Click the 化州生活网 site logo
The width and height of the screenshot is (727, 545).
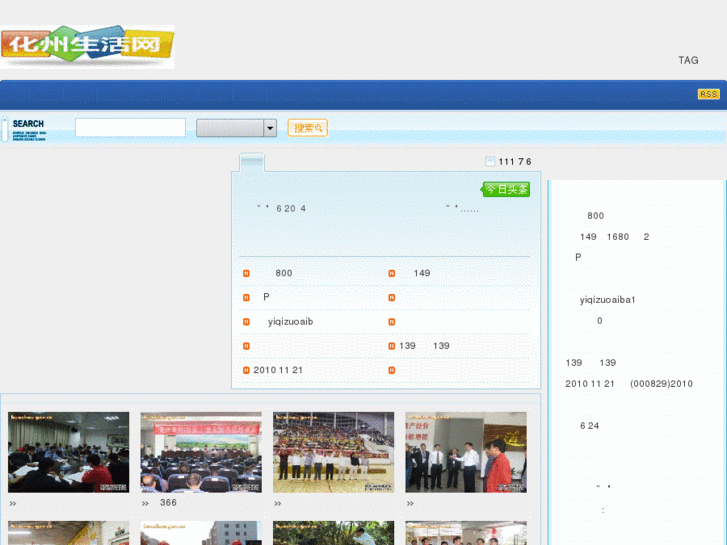point(88,46)
